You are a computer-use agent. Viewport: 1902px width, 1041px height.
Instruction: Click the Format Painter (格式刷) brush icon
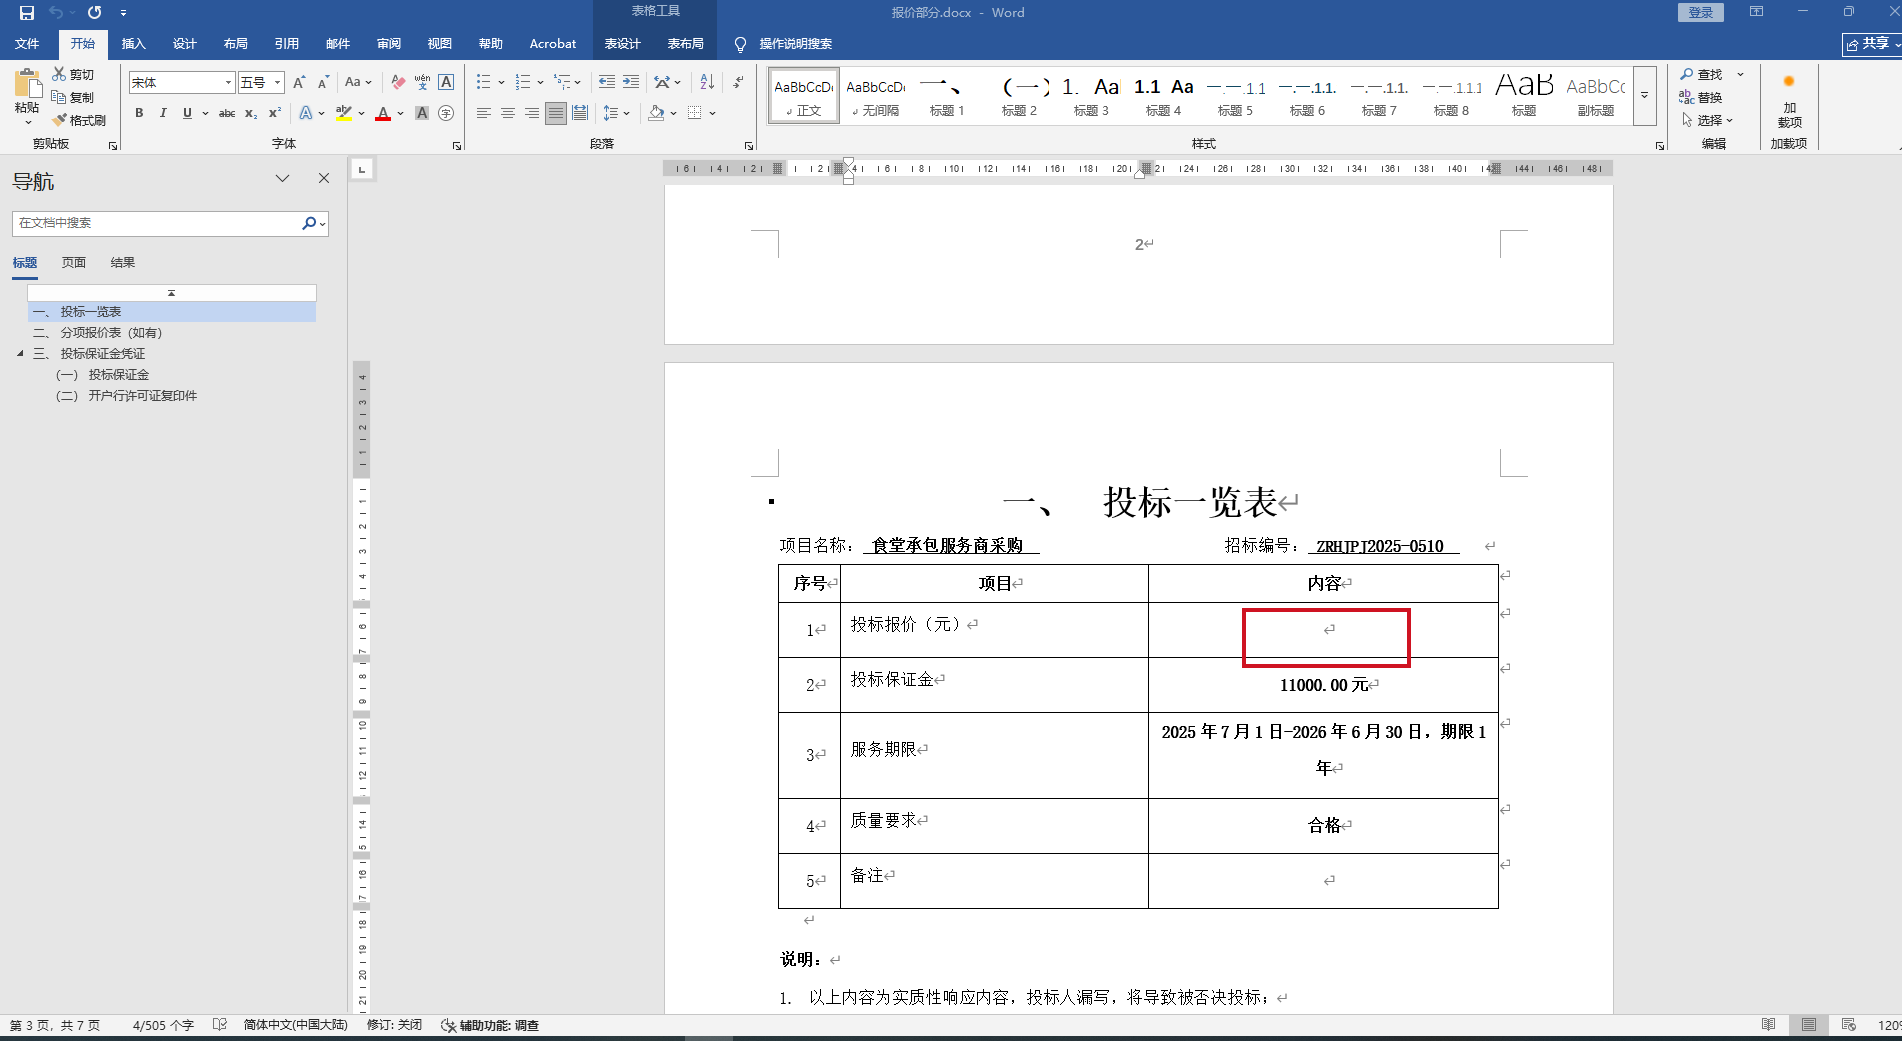pyautogui.click(x=60, y=120)
